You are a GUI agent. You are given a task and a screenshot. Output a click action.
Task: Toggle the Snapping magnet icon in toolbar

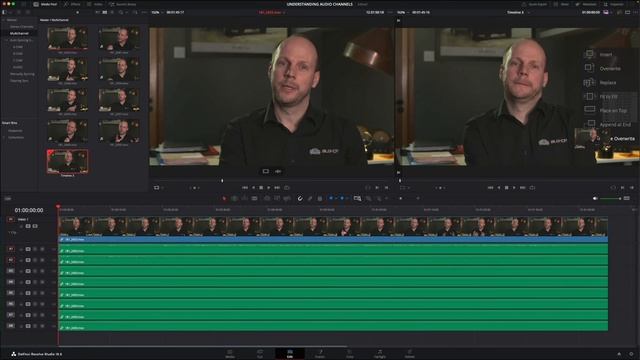[300, 198]
